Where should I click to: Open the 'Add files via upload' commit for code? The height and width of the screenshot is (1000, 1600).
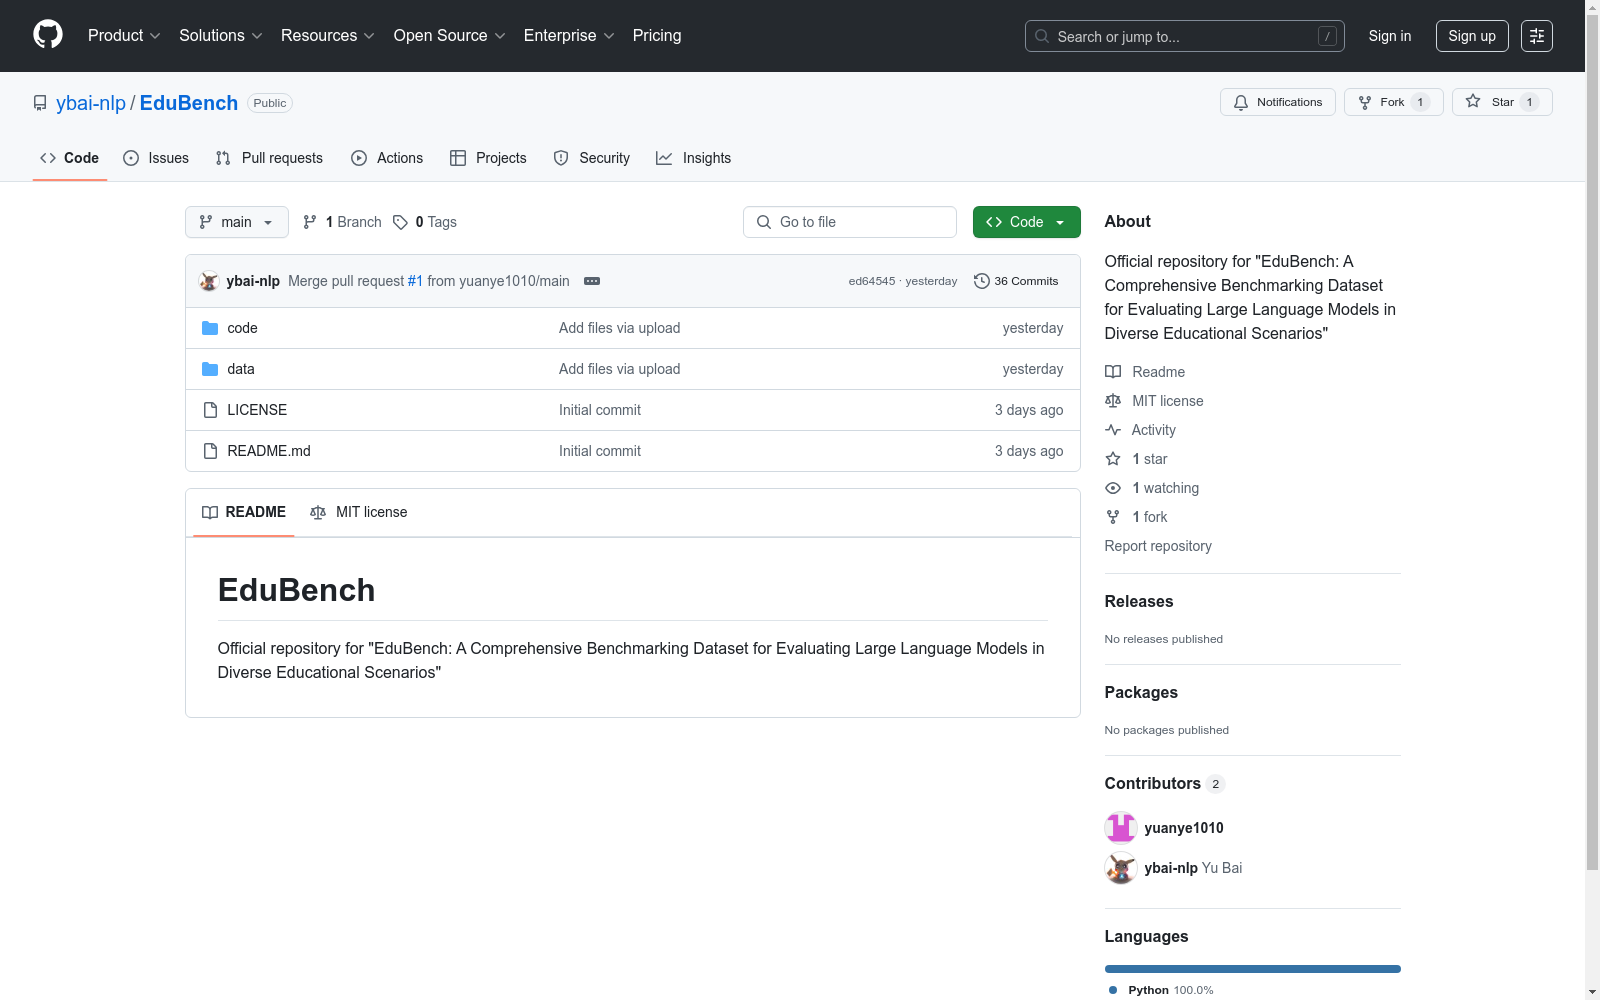(620, 328)
